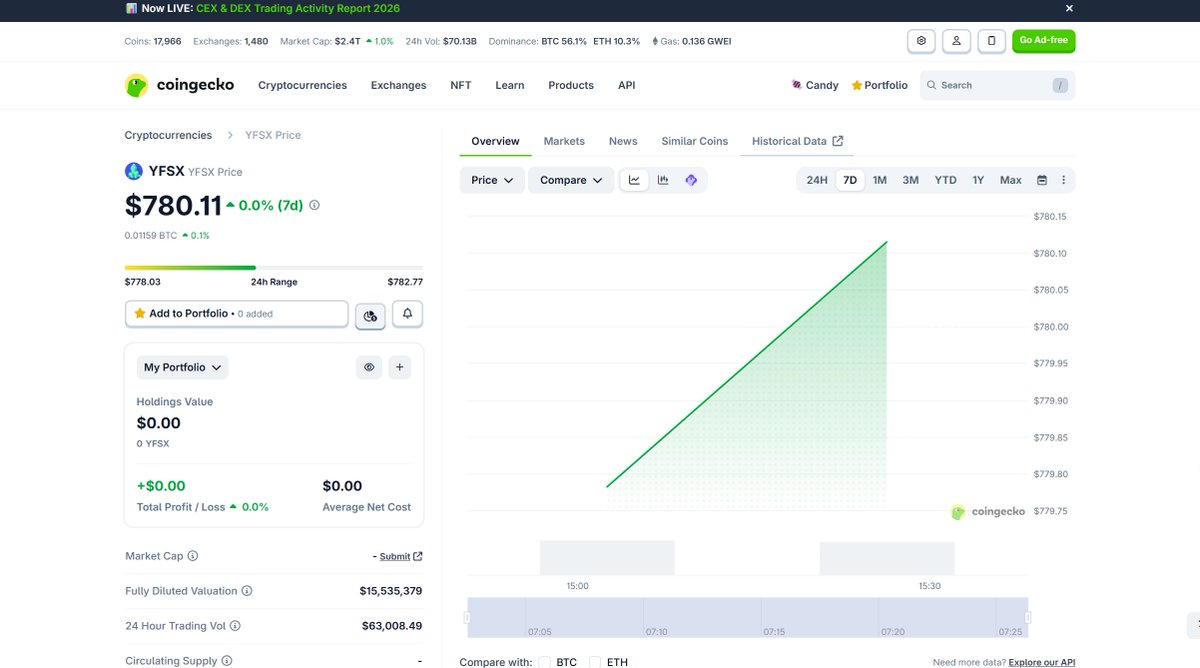Click 24 Hour Trading Vol info icon
The height and width of the screenshot is (668, 1200).
pyautogui.click(x=235, y=626)
